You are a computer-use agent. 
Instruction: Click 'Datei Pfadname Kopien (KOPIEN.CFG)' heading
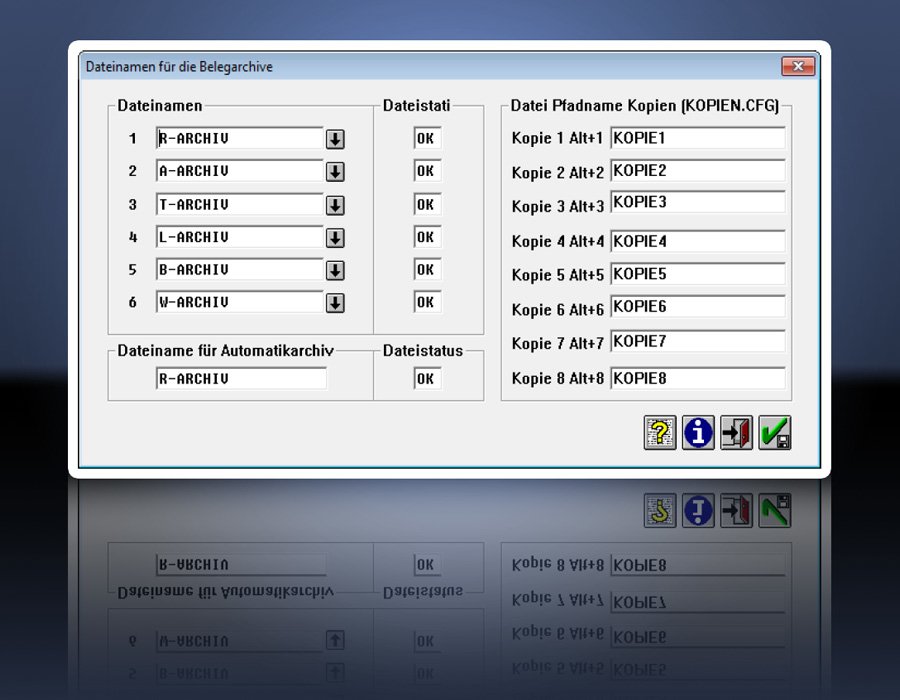coord(645,106)
